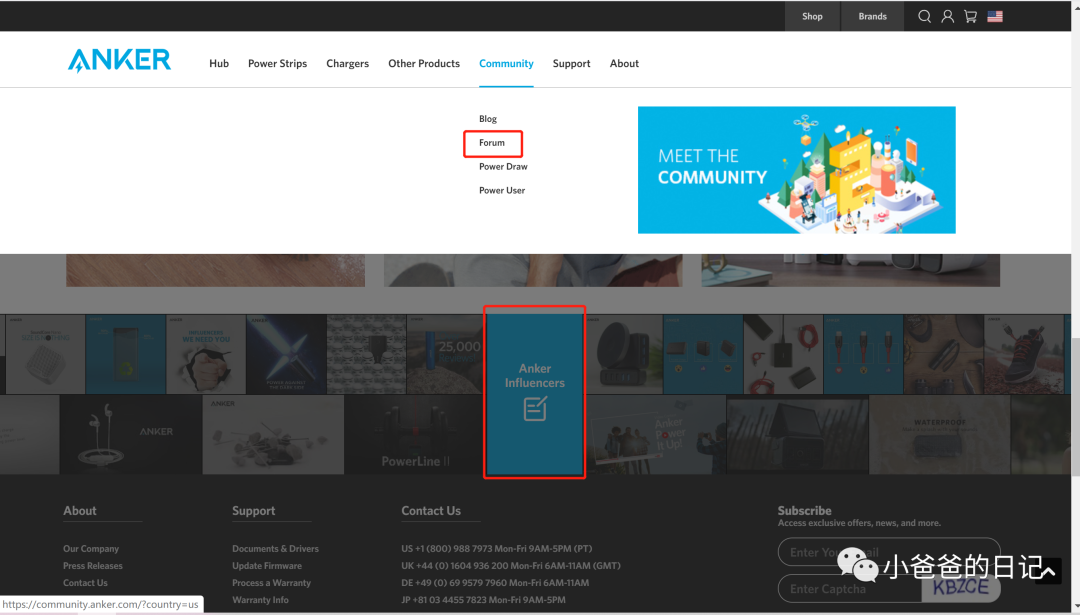Screen dimensions: 1080x615
Task: Click the email subscription input field
Action: point(889,552)
